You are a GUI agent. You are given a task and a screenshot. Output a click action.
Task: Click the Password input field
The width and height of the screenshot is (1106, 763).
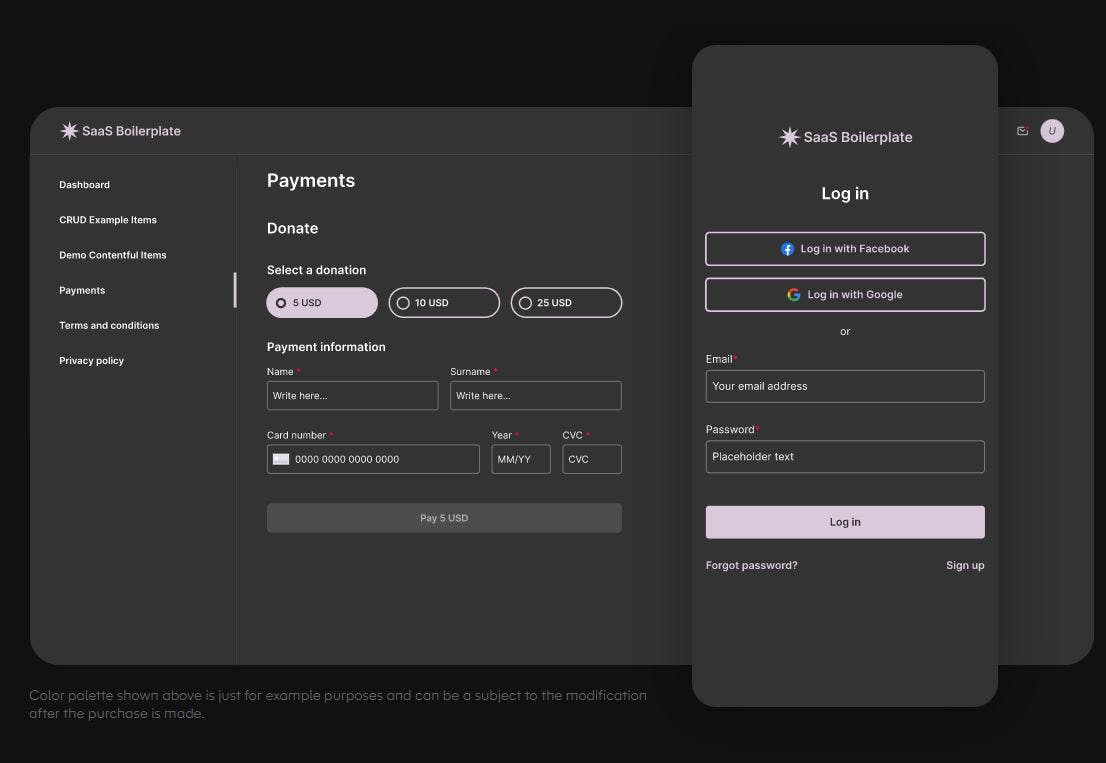point(845,457)
